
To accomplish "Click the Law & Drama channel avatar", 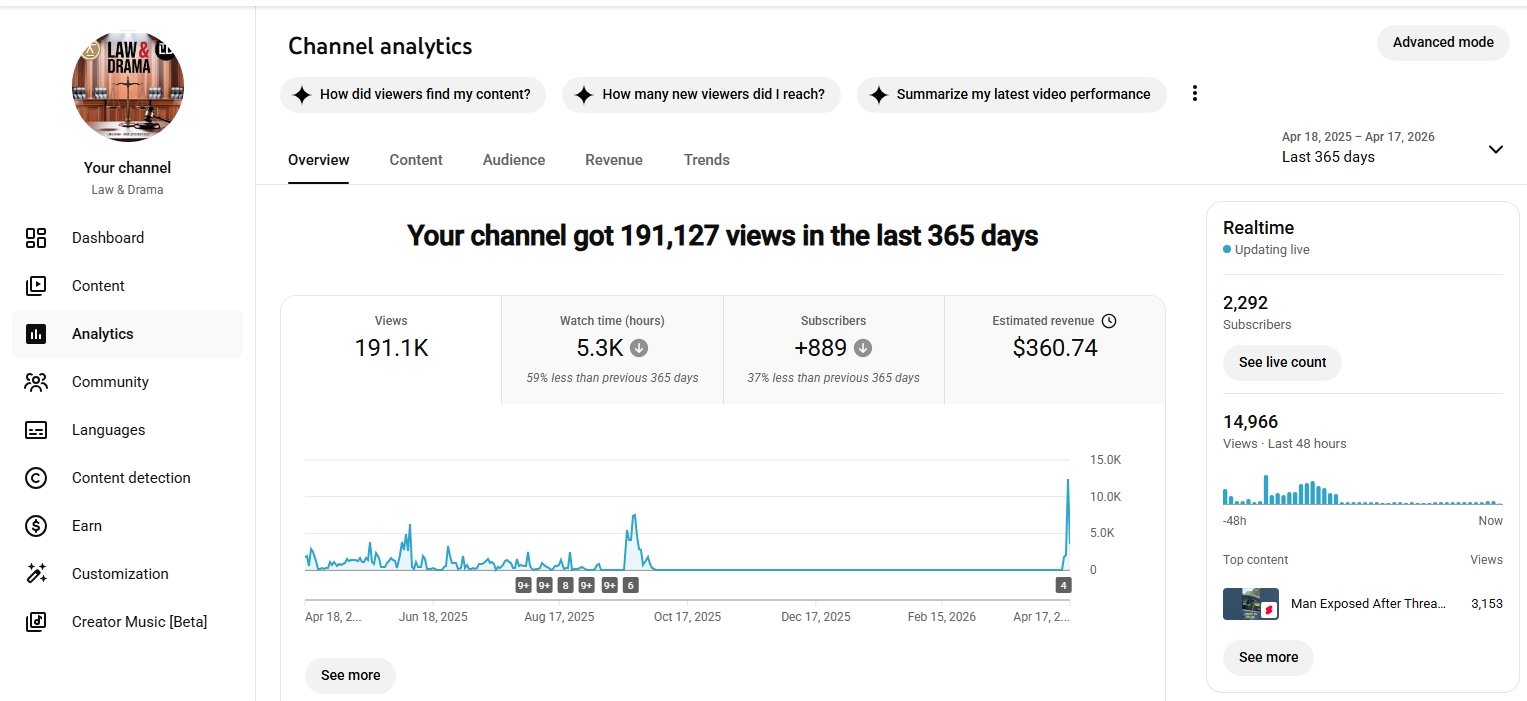I will 128,86.
